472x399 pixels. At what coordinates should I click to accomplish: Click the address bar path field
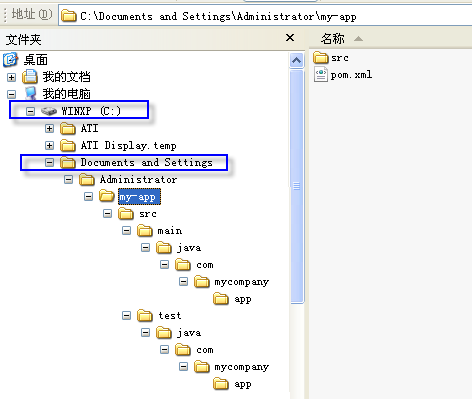pos(265,16)
